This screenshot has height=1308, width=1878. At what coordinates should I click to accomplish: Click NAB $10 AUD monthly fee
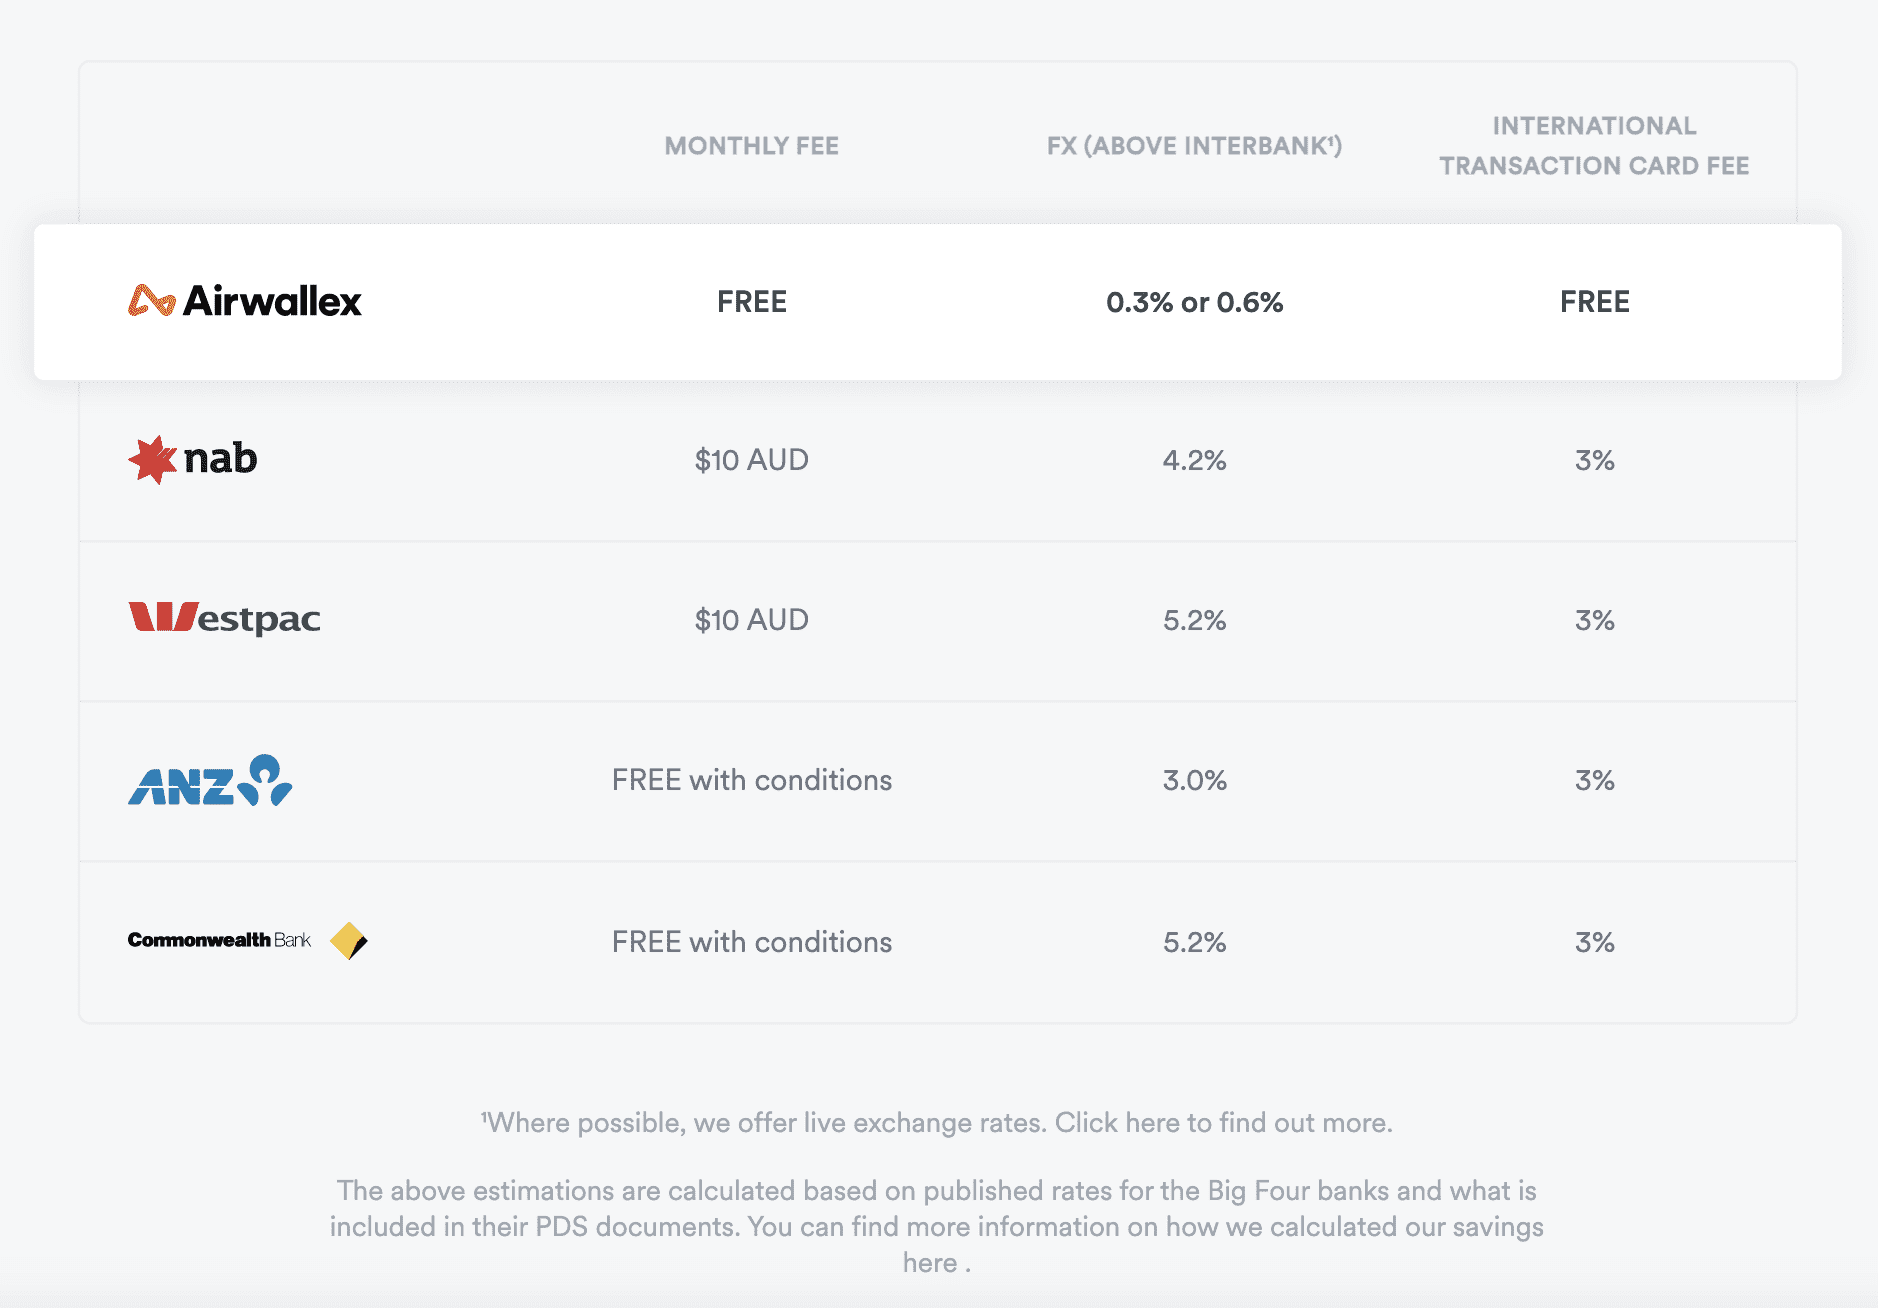click(752, 460)
